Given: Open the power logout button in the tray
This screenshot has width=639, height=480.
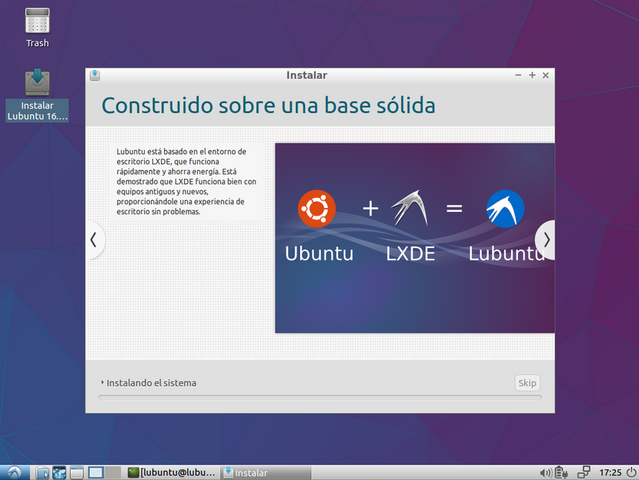Looking at the screenshot, I should tap(631, 473).
